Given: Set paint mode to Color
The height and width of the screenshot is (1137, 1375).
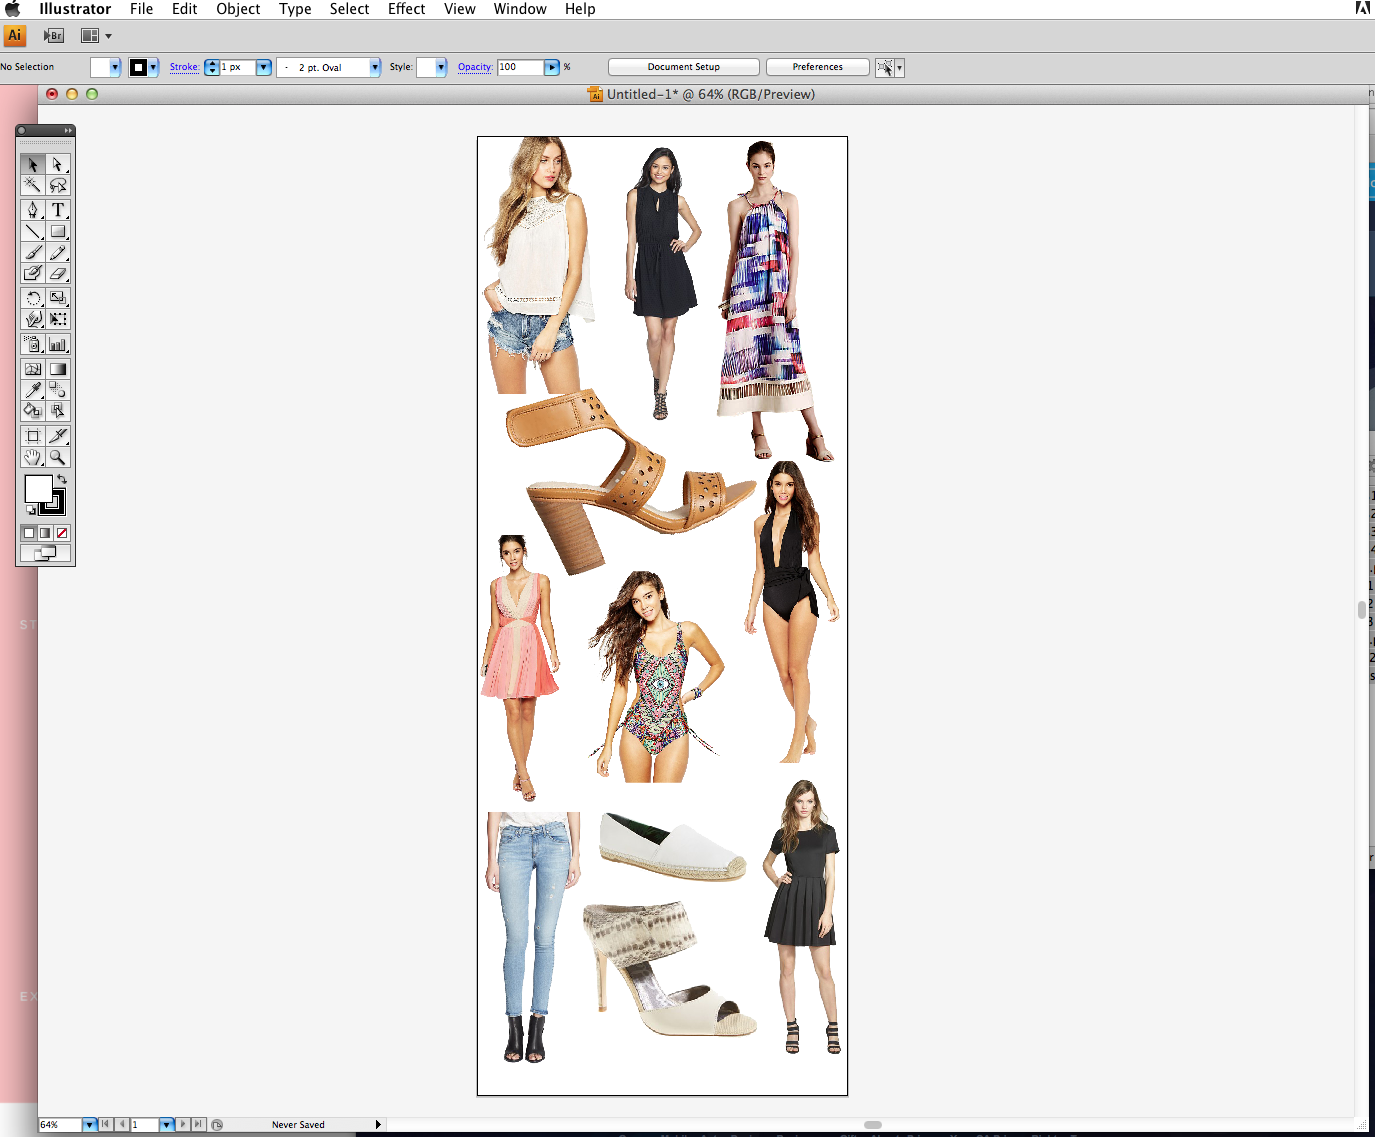Looking at the screenshot, I should click(x=29, y=533).
